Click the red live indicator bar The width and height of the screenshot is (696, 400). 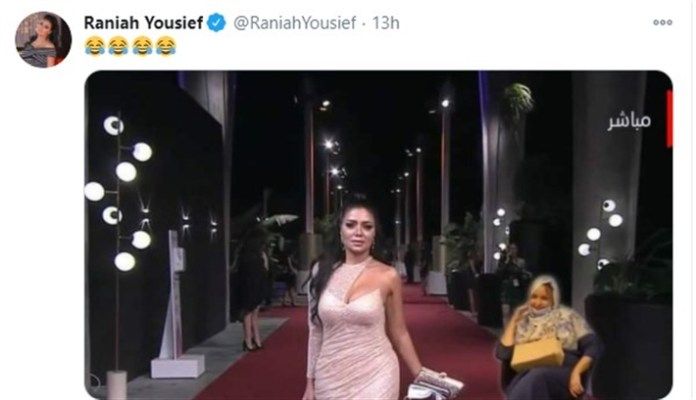click(669, 119)
